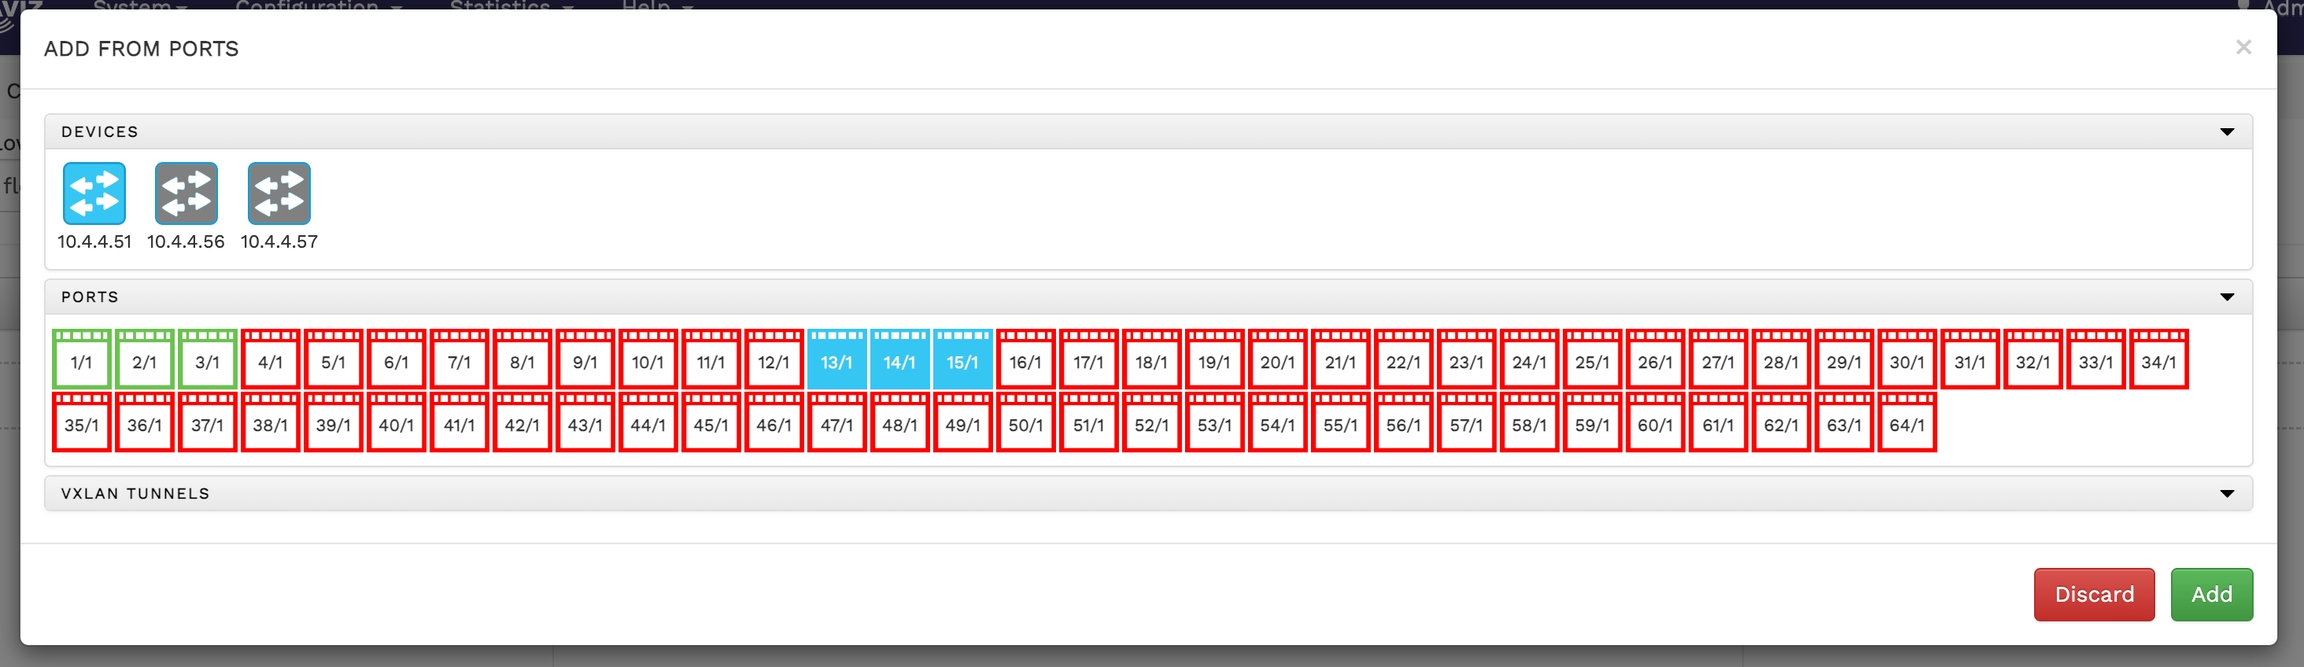This screenshot has height=667, width=2304.
Task: Pick port 64/1 icon
Action: click(x=1907, y=423)
